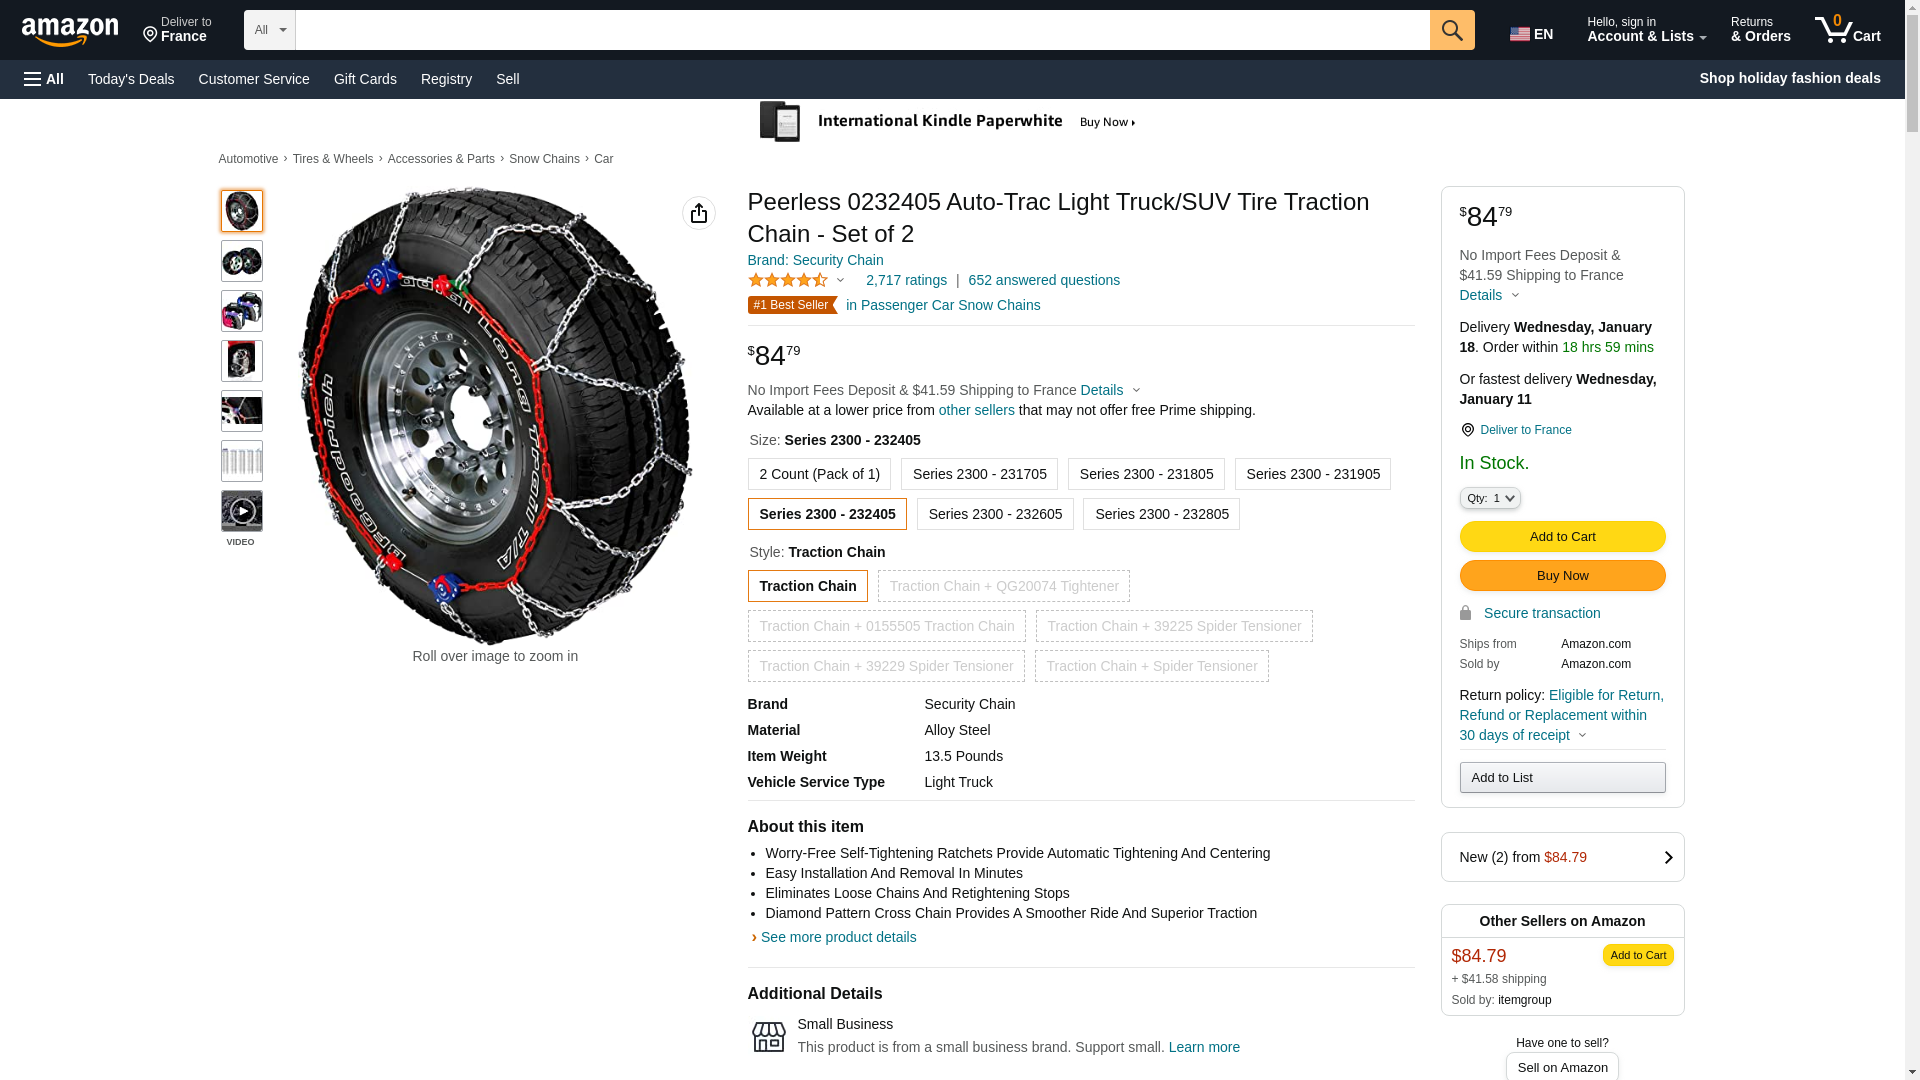1920x1080 pixels.
Task: Click the Amazon logo
Action: click(70, 32)
